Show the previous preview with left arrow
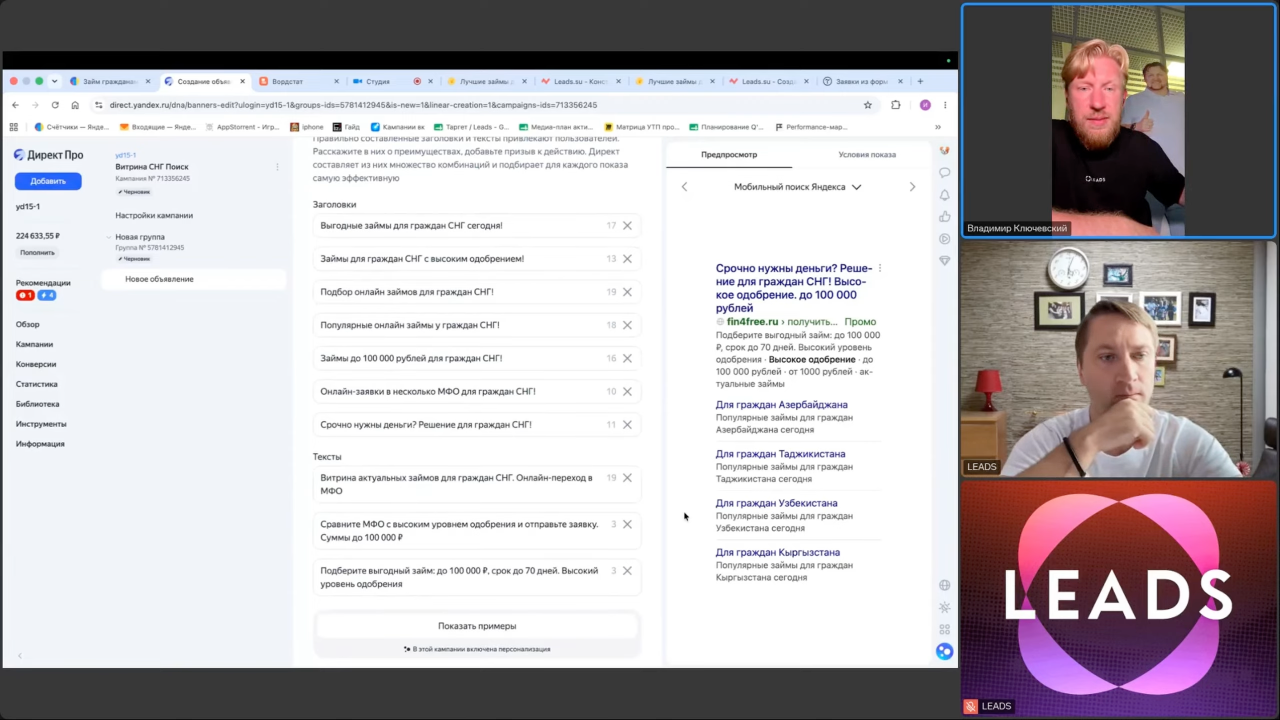 tap(684, 187)
